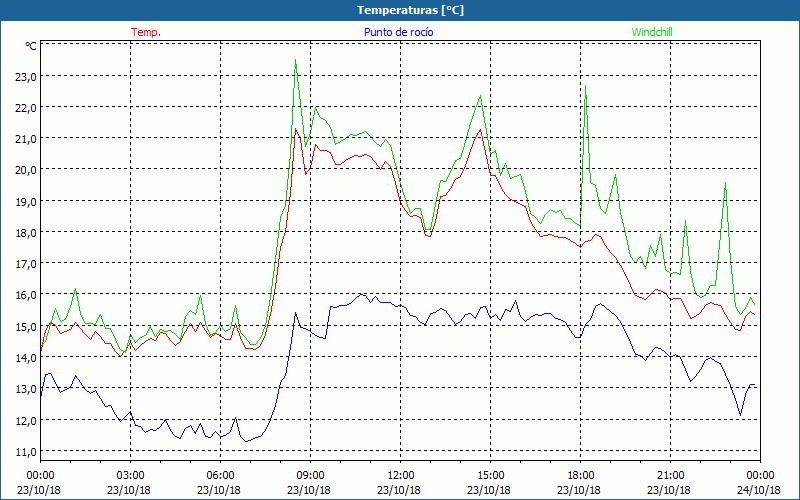Click the 06:00 time axis label
The width and height of the screenshot is (800, 500).
220,475
